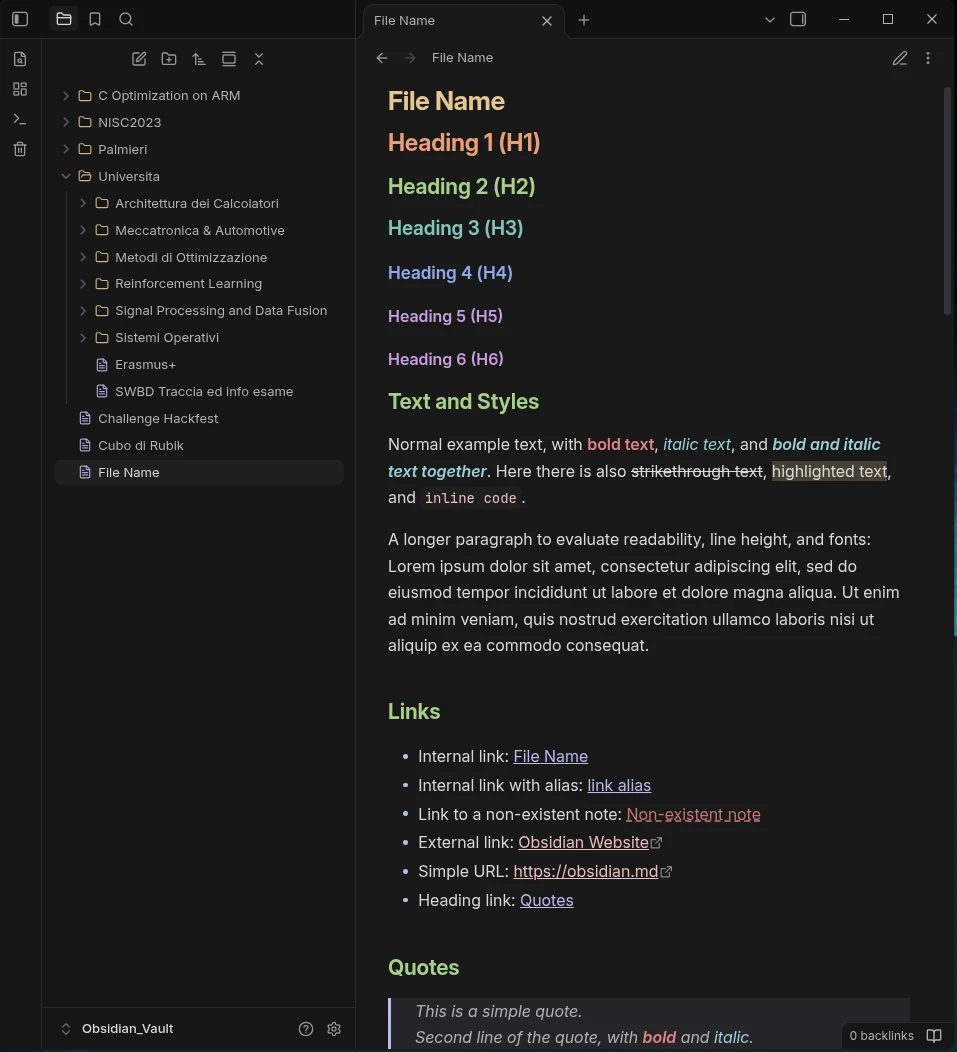The width and height of the screenshot is (957, 1052).
Task: Toggle reading view book icon in status bar
Action: [934, 1036]
